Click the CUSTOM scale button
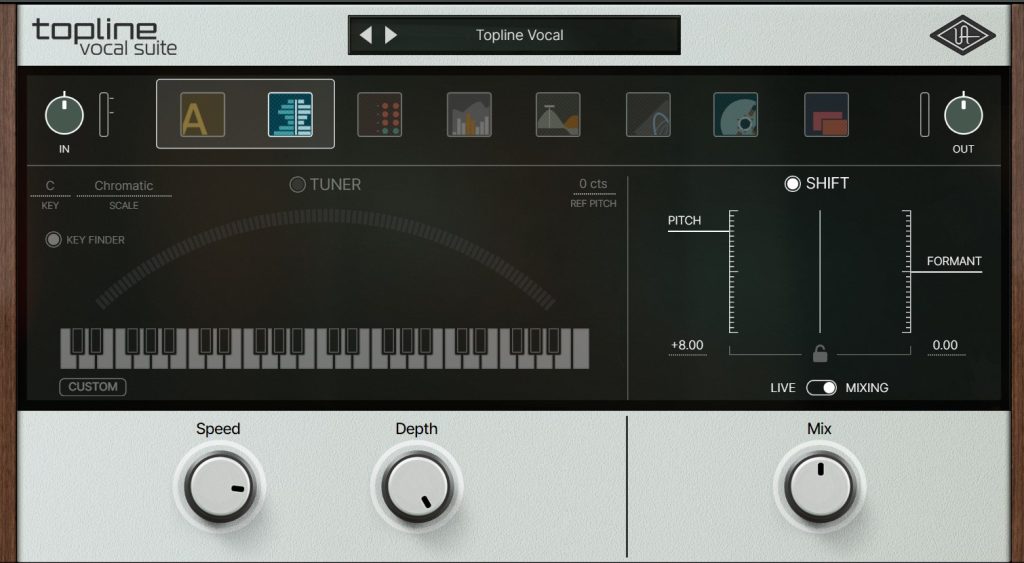This screenshot has height=563, width=1024. click(93, 387)
